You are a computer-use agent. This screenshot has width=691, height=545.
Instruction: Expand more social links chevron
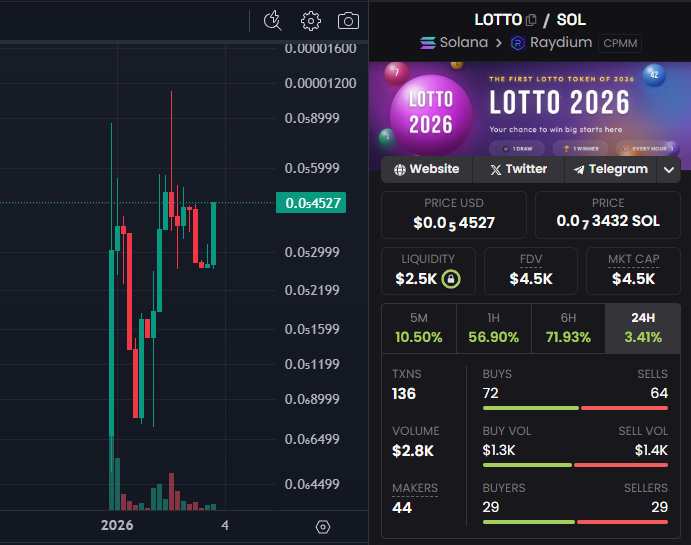(669, 170)
